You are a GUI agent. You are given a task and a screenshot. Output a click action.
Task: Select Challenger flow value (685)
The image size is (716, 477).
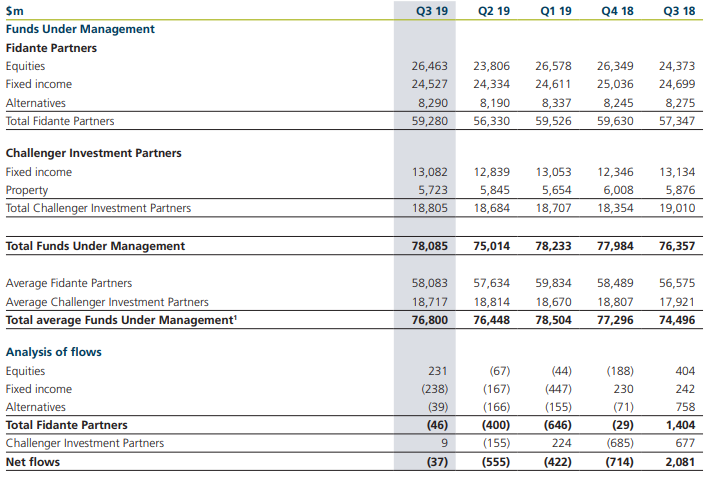coord(620,443)
